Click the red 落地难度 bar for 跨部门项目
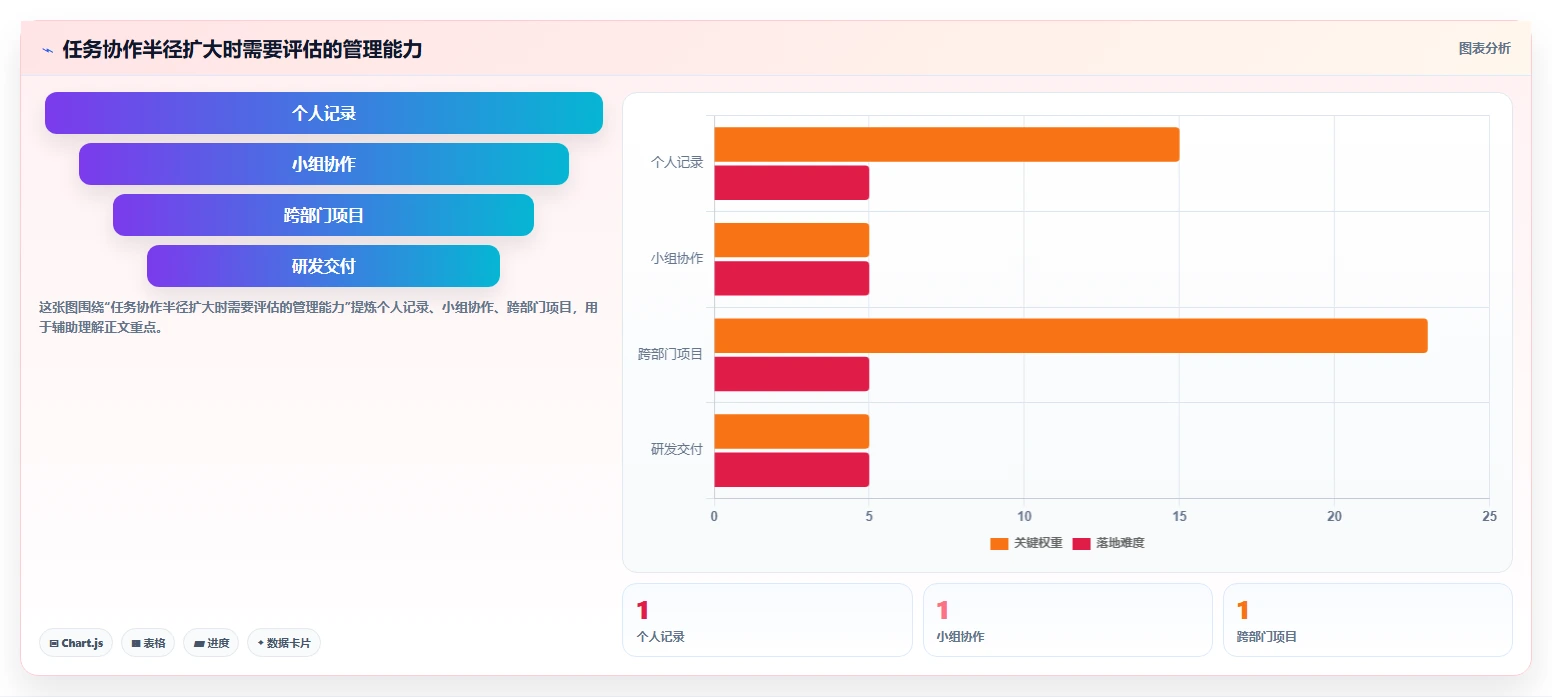The width and height of the screenshot is (1552, 697). pyautogui.click(x=791, y=374)
